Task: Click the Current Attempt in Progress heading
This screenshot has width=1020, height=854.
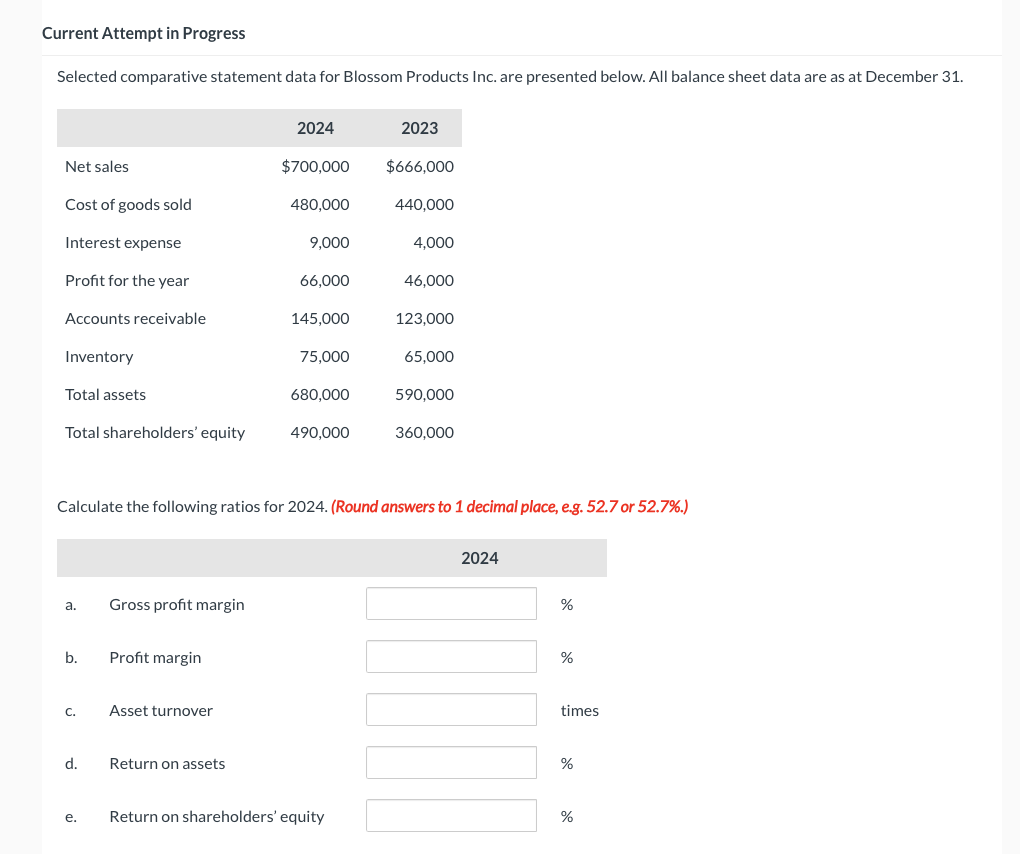Action: tap(143, 33)
